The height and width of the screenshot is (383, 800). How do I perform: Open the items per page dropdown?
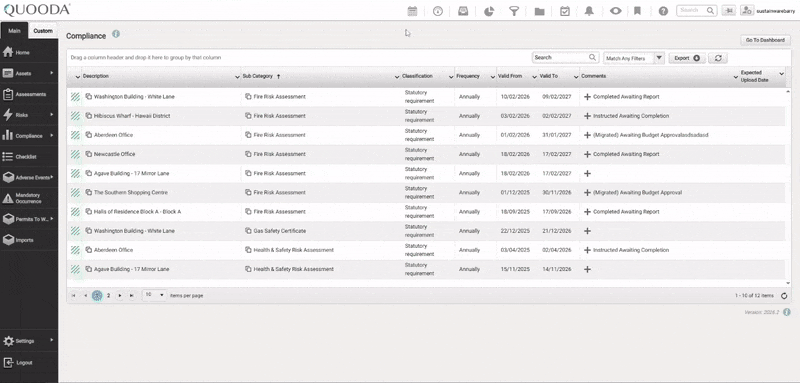154,295
